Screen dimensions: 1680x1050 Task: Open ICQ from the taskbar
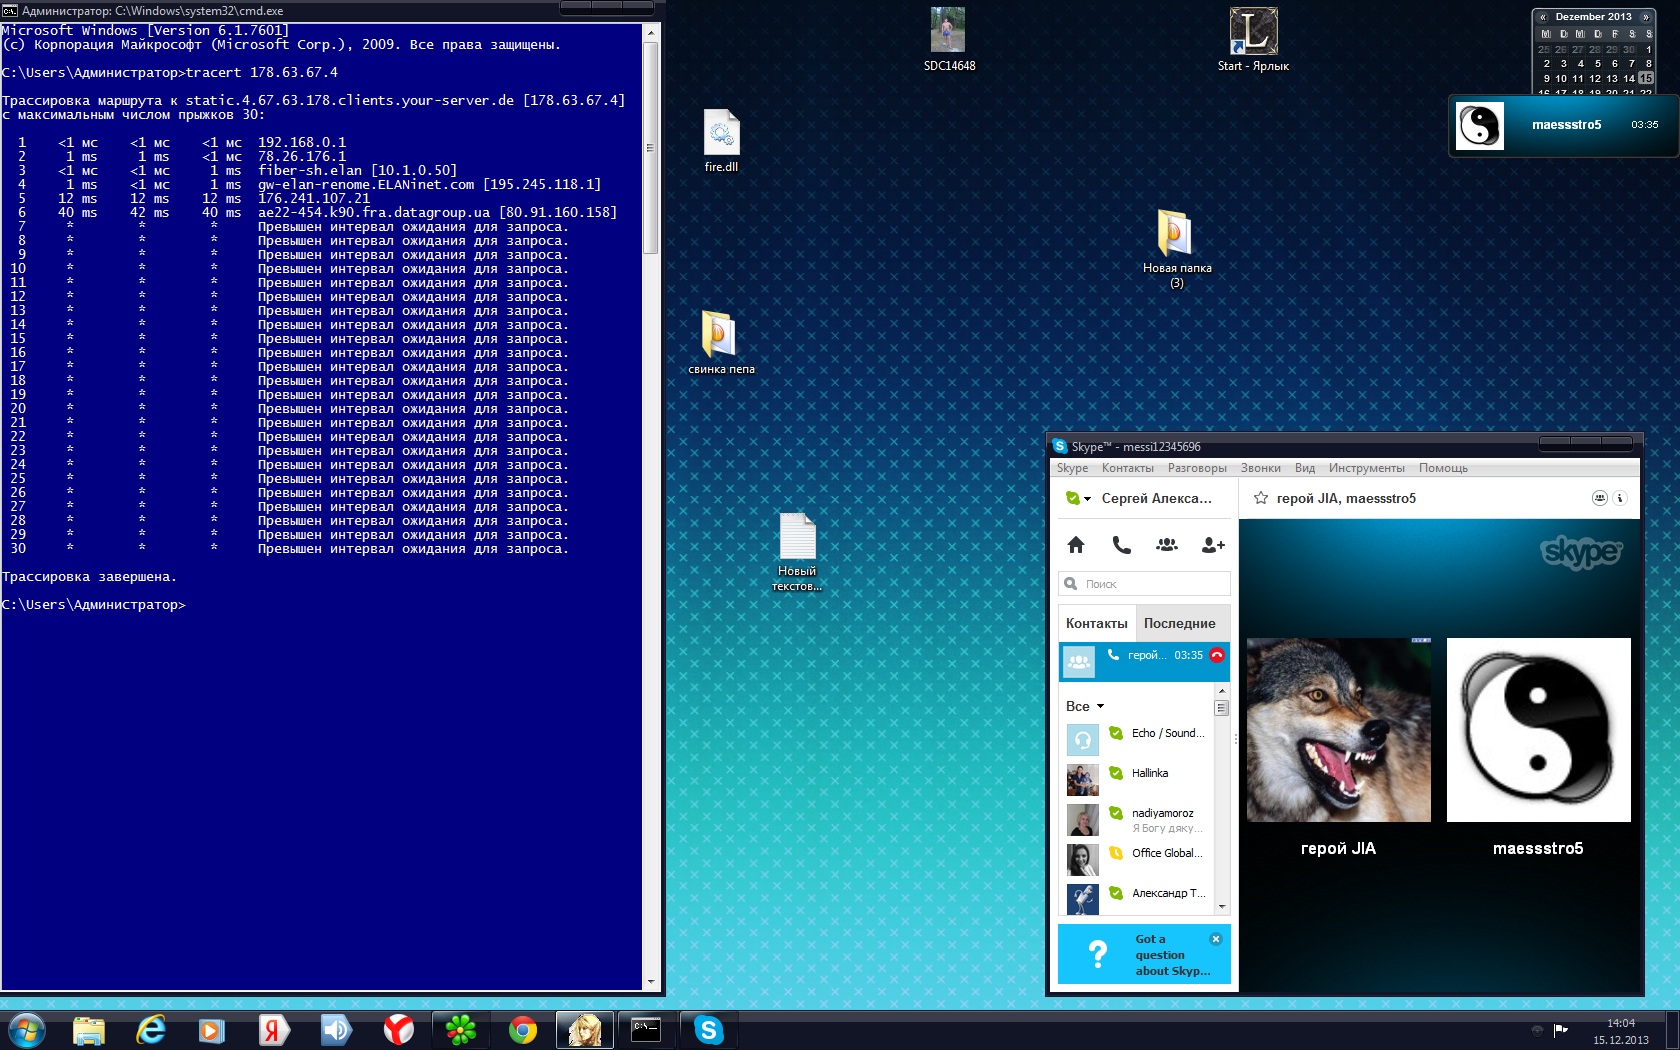(x=461, y=1030)
